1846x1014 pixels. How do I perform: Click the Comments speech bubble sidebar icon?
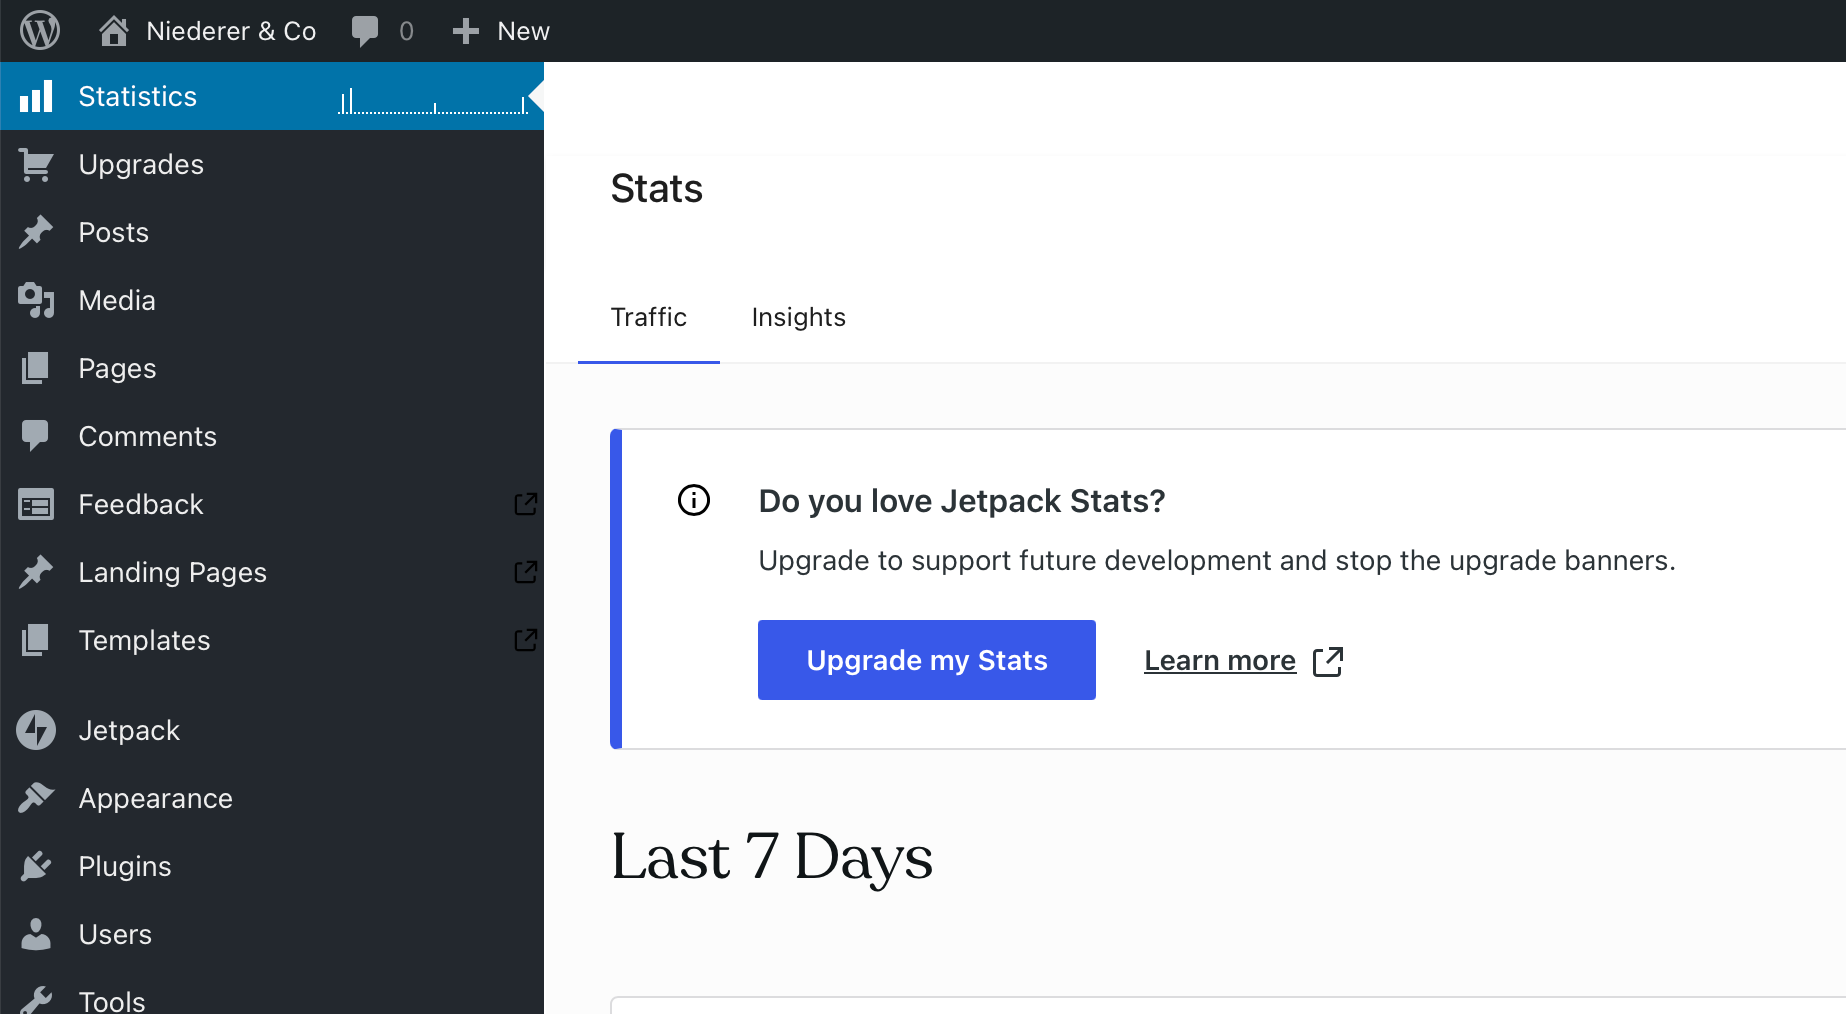pos(36,436)
